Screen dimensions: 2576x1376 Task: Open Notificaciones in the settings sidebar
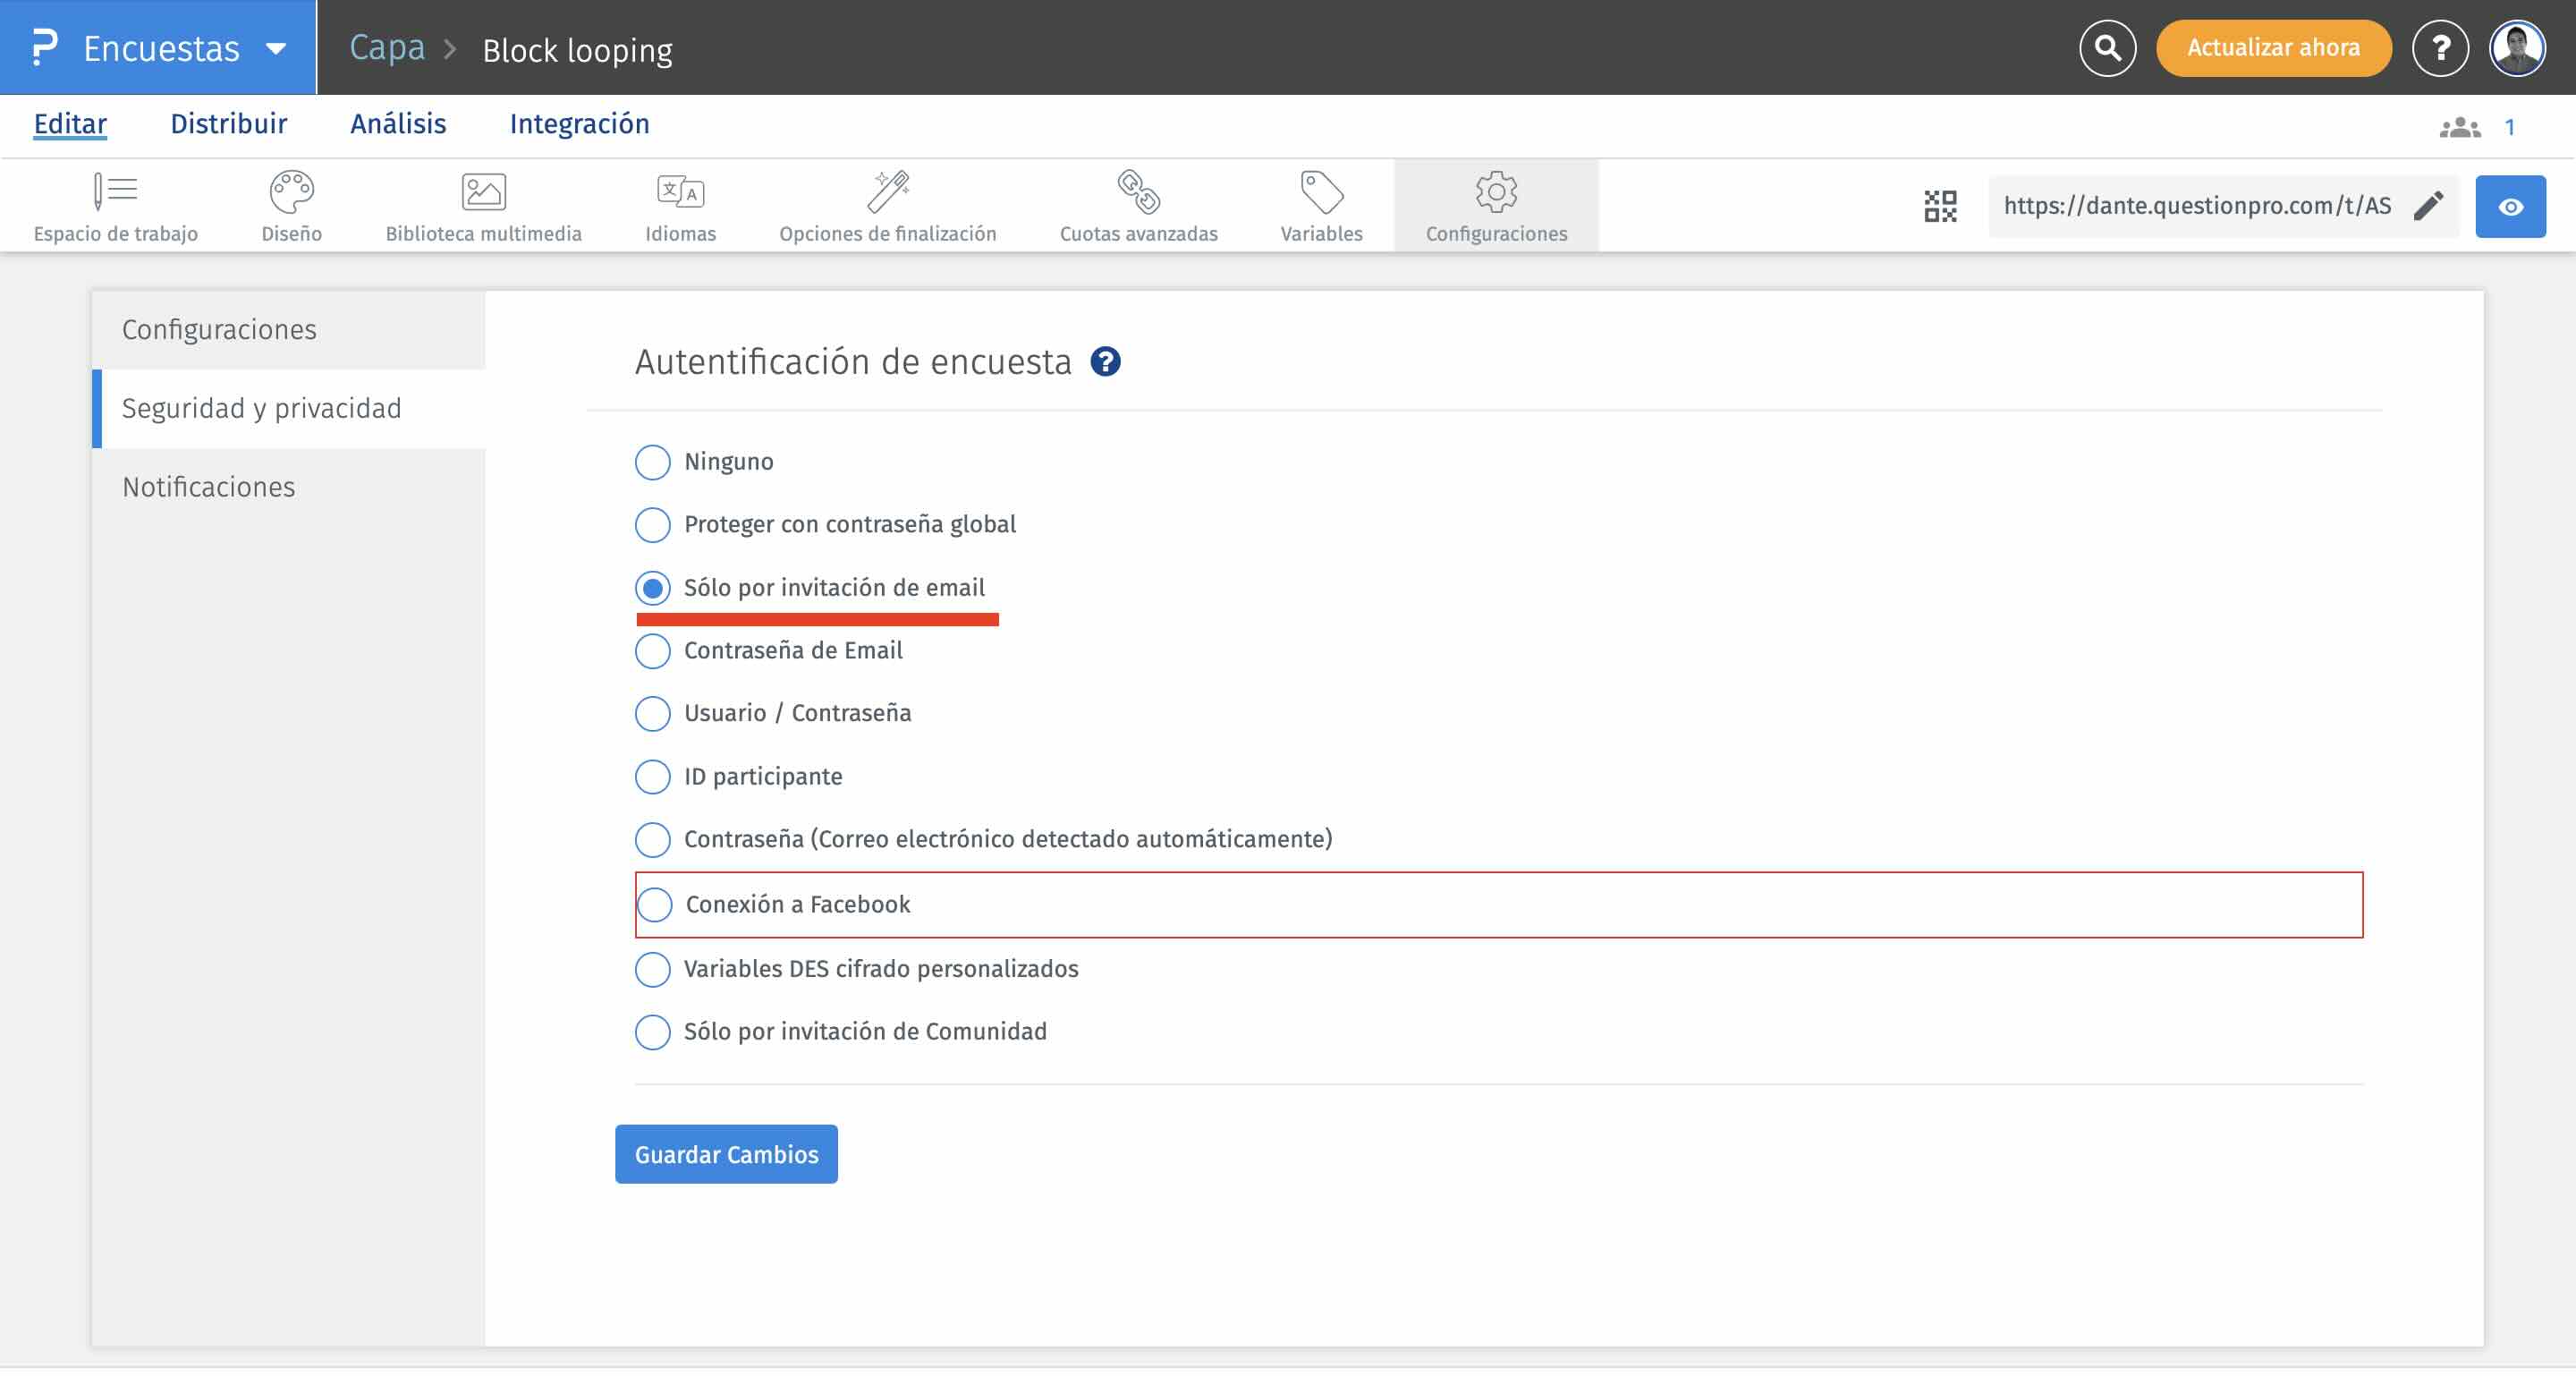(x=208, y=487)
